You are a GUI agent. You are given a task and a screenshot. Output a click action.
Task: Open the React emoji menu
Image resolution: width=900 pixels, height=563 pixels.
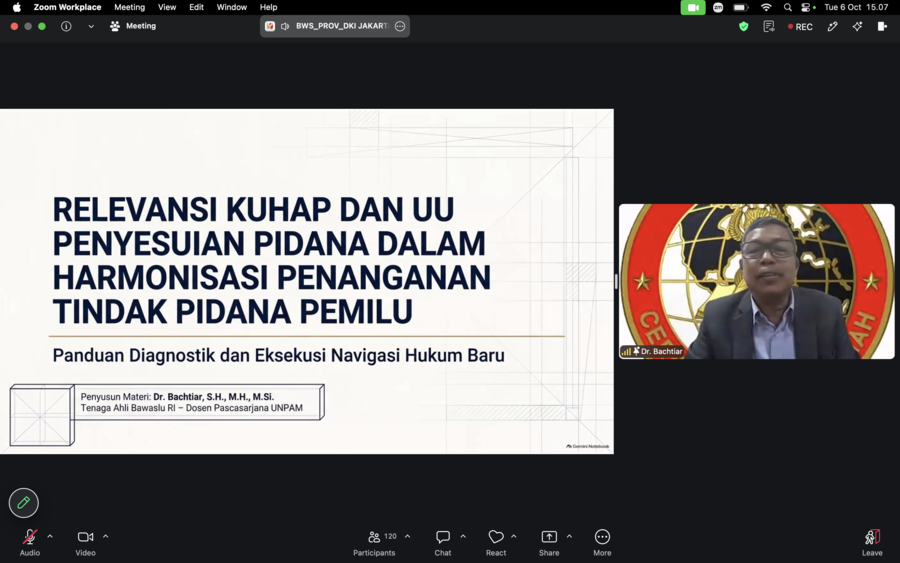pyautogui.click(x=496, y=542)
